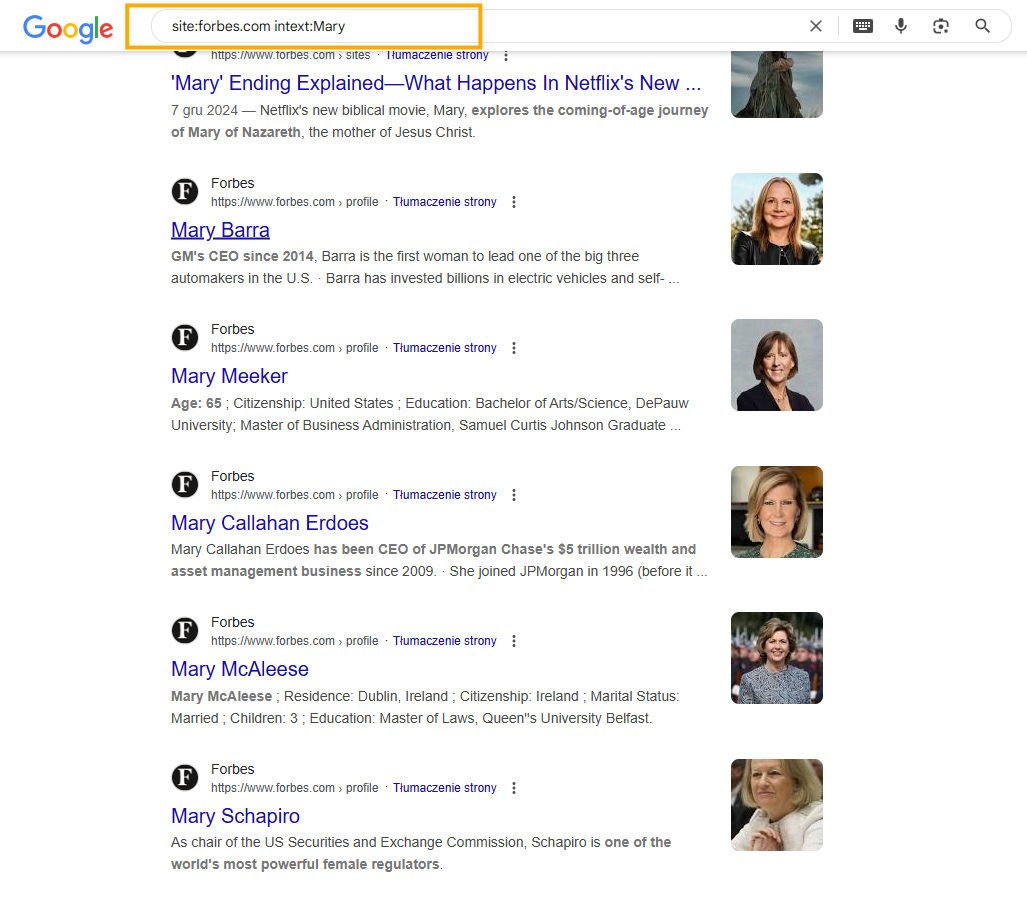Click snippet 'world's most powerful female regulators'

[x=305, y=864]
